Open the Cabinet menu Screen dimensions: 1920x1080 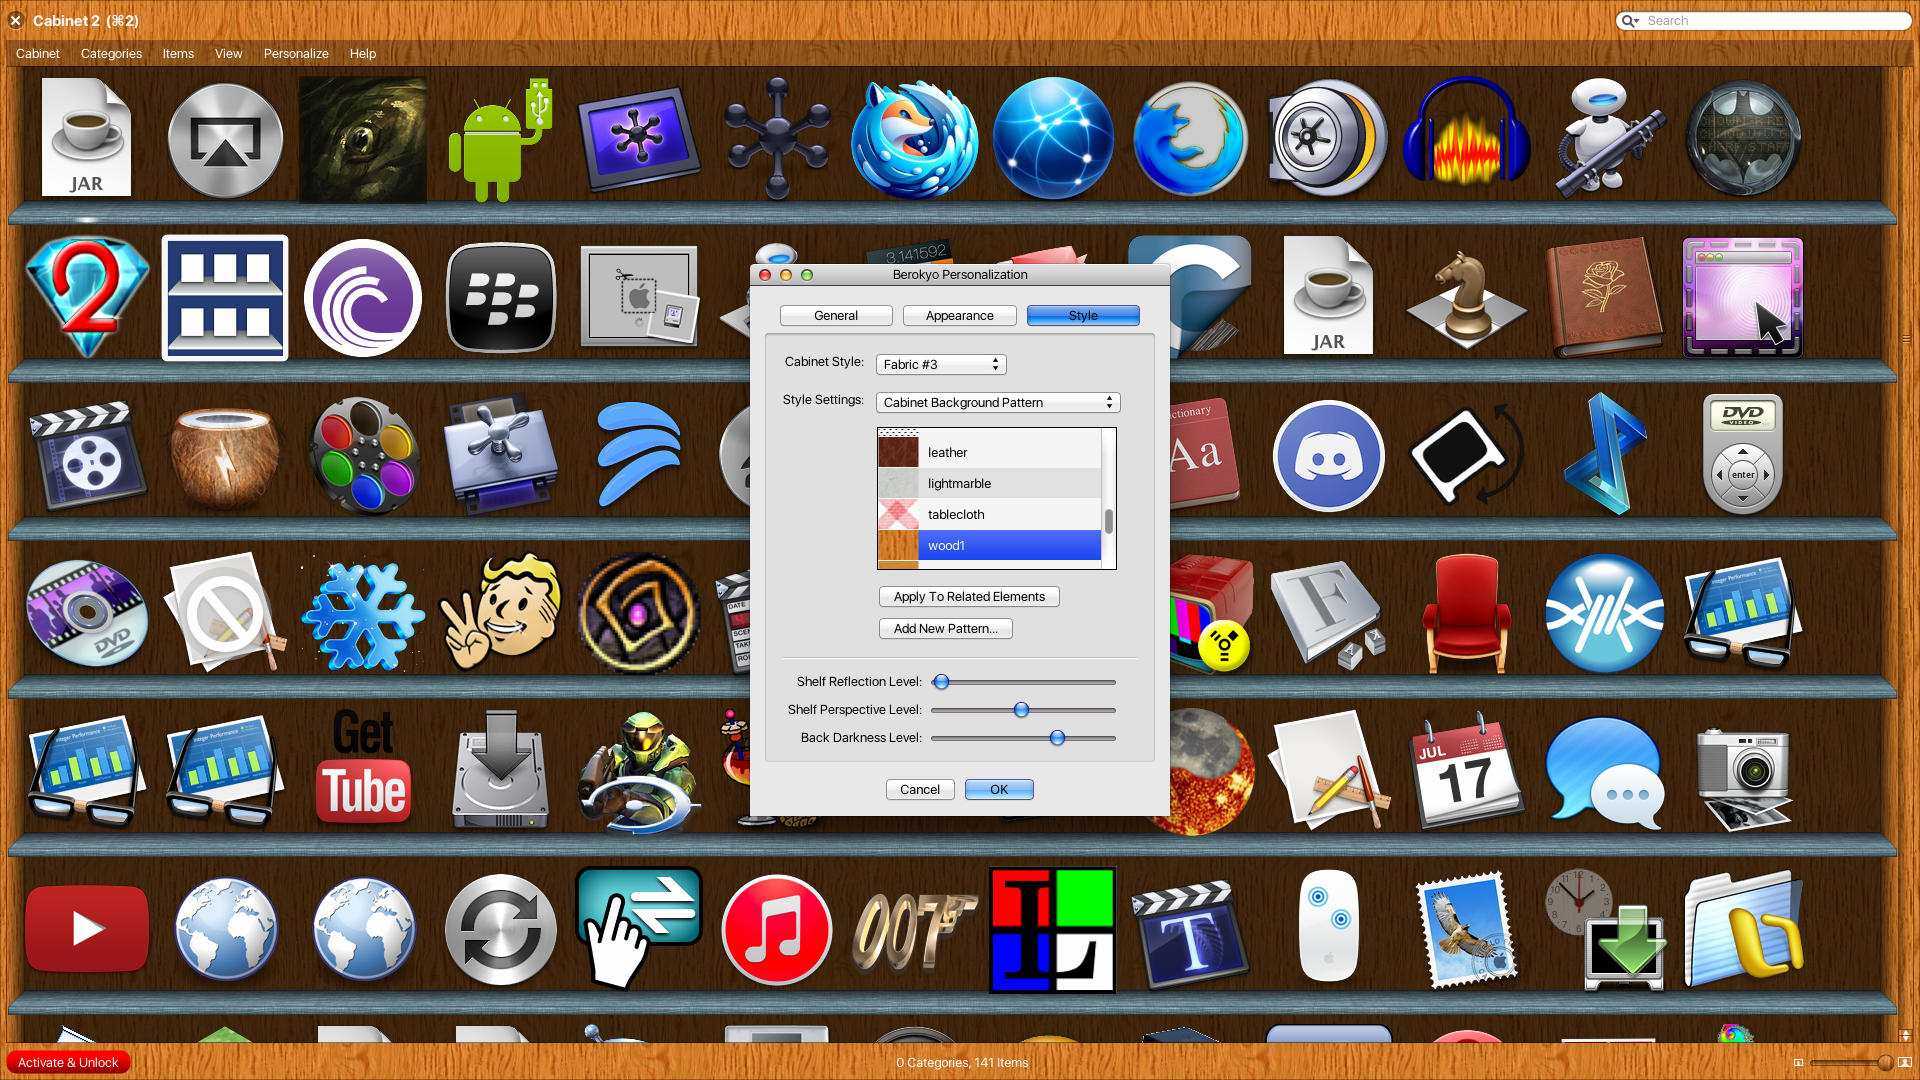point(38,54)
